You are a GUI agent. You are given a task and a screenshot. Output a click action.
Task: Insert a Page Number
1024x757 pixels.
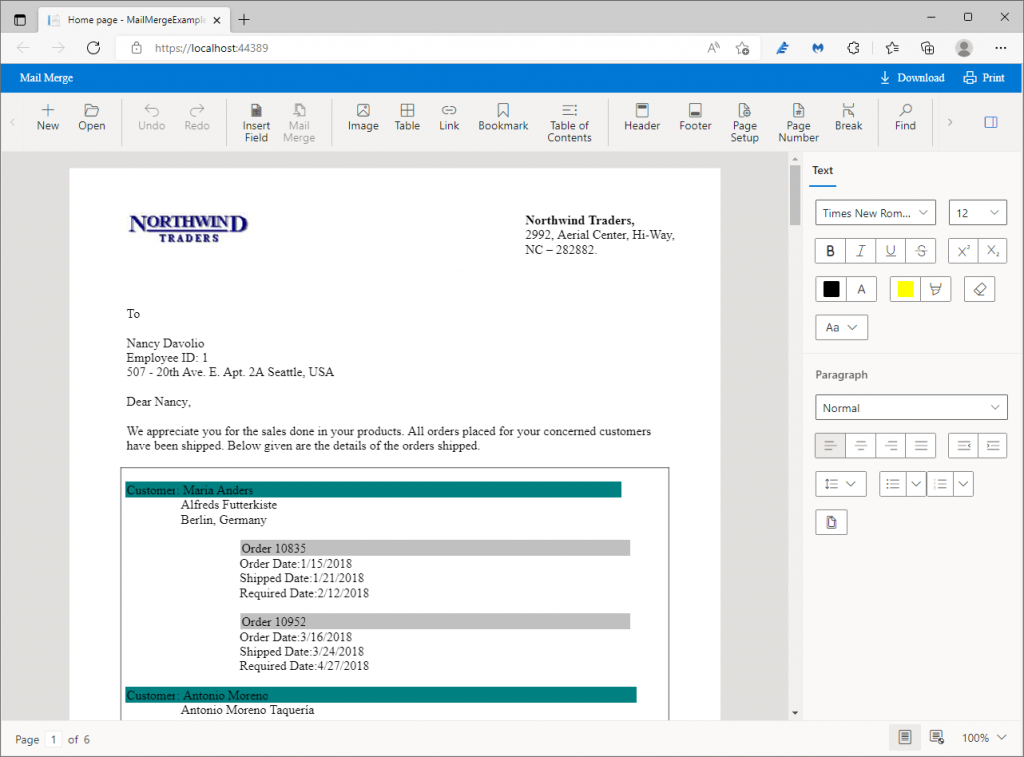point(798,120)
